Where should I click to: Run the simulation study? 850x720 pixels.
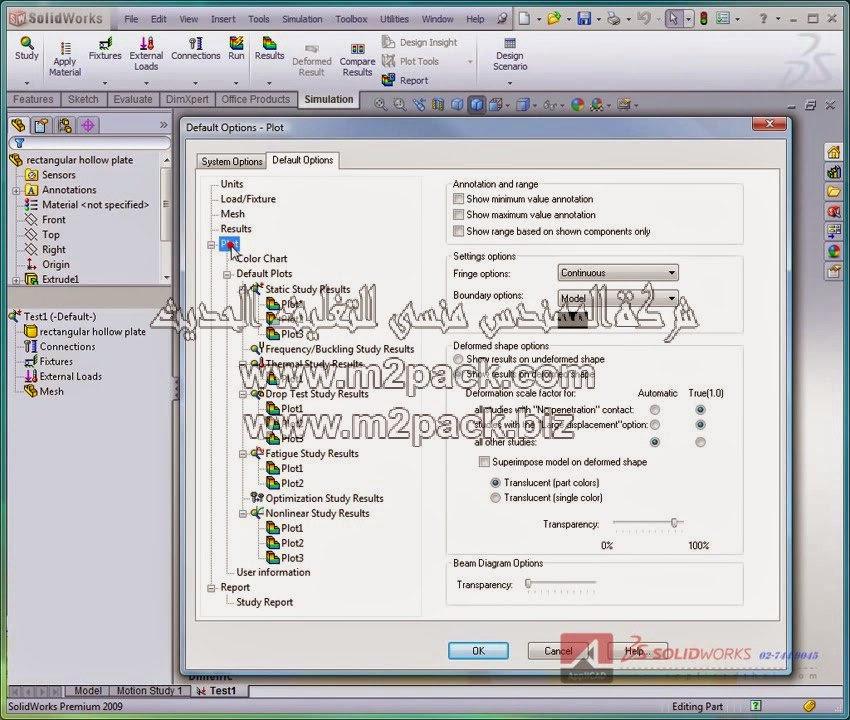[236, 48]
